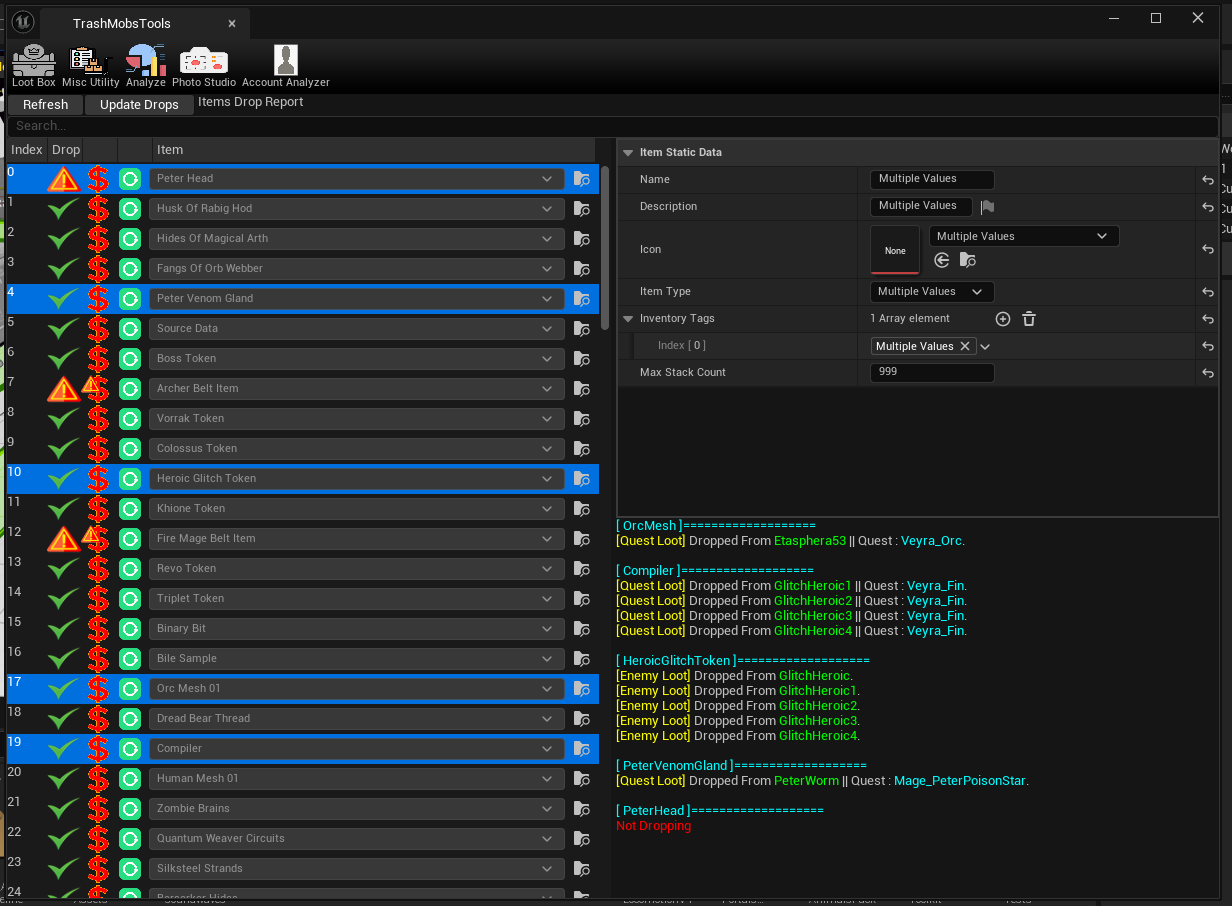1232x906 pixels.
Task: Click the Veyra_Orc quest name in the report
Action: pos(931,541)
